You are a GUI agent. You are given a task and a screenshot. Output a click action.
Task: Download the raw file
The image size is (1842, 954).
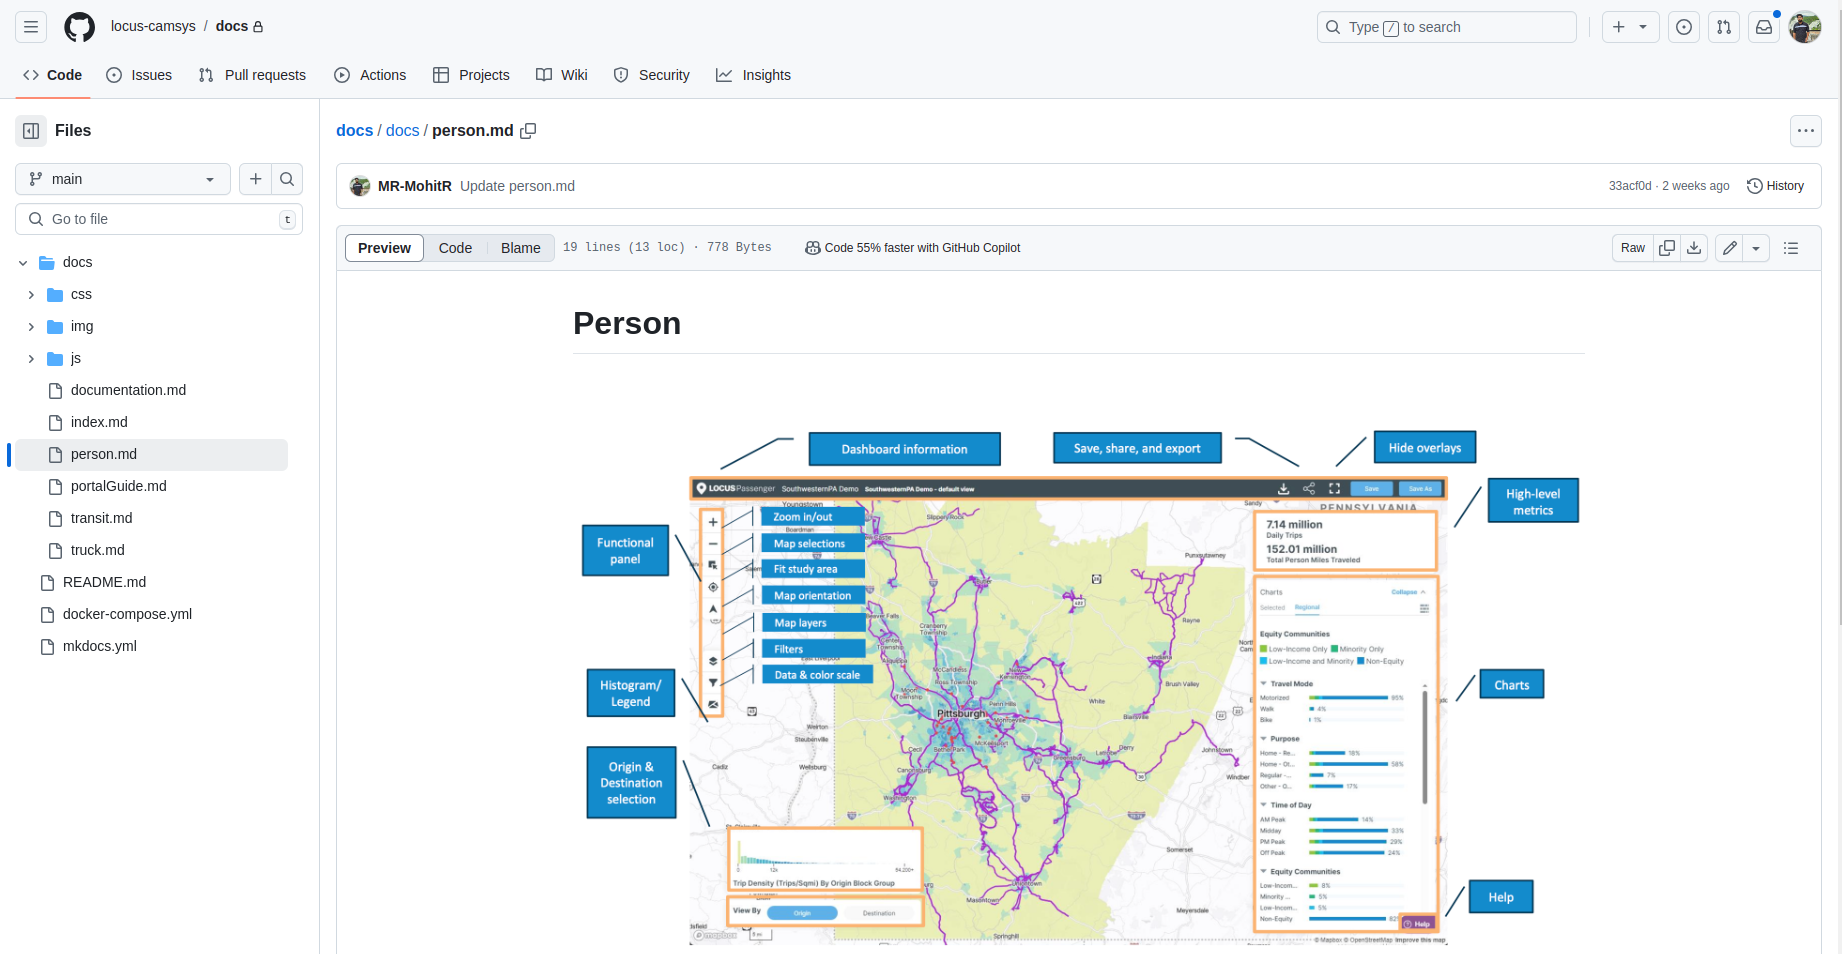pos(1694,248)
